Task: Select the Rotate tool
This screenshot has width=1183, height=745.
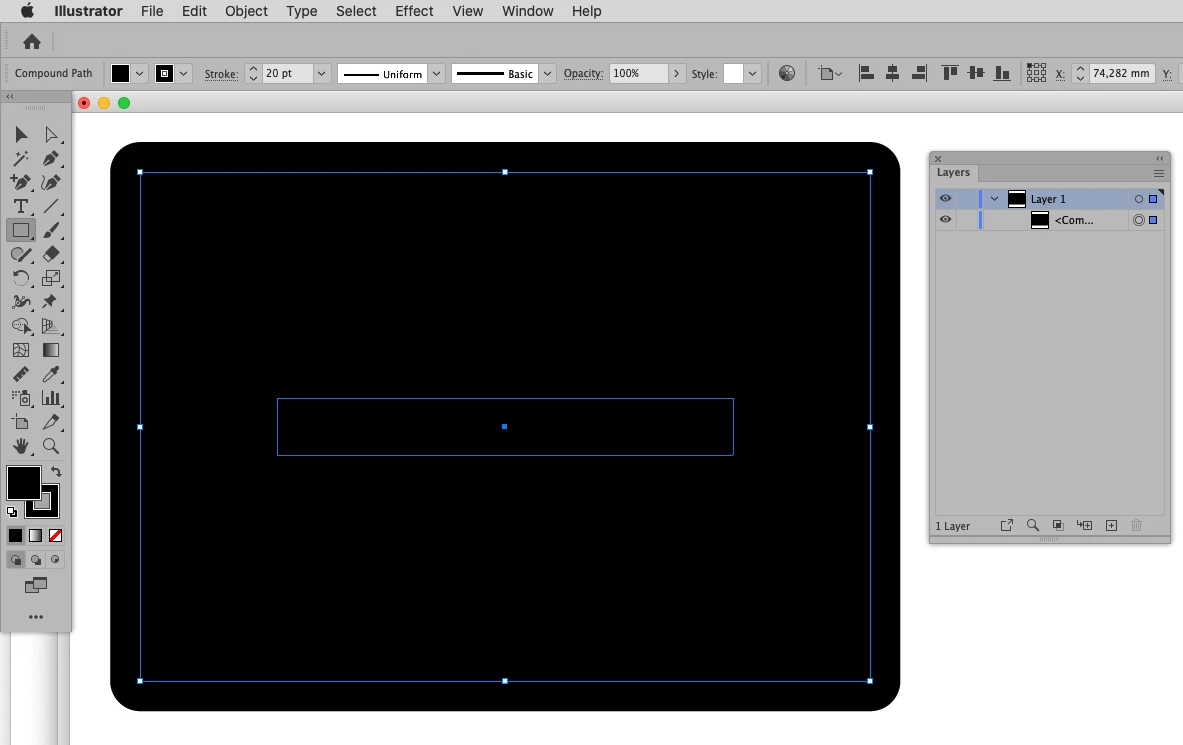Action: click(21, 279)
